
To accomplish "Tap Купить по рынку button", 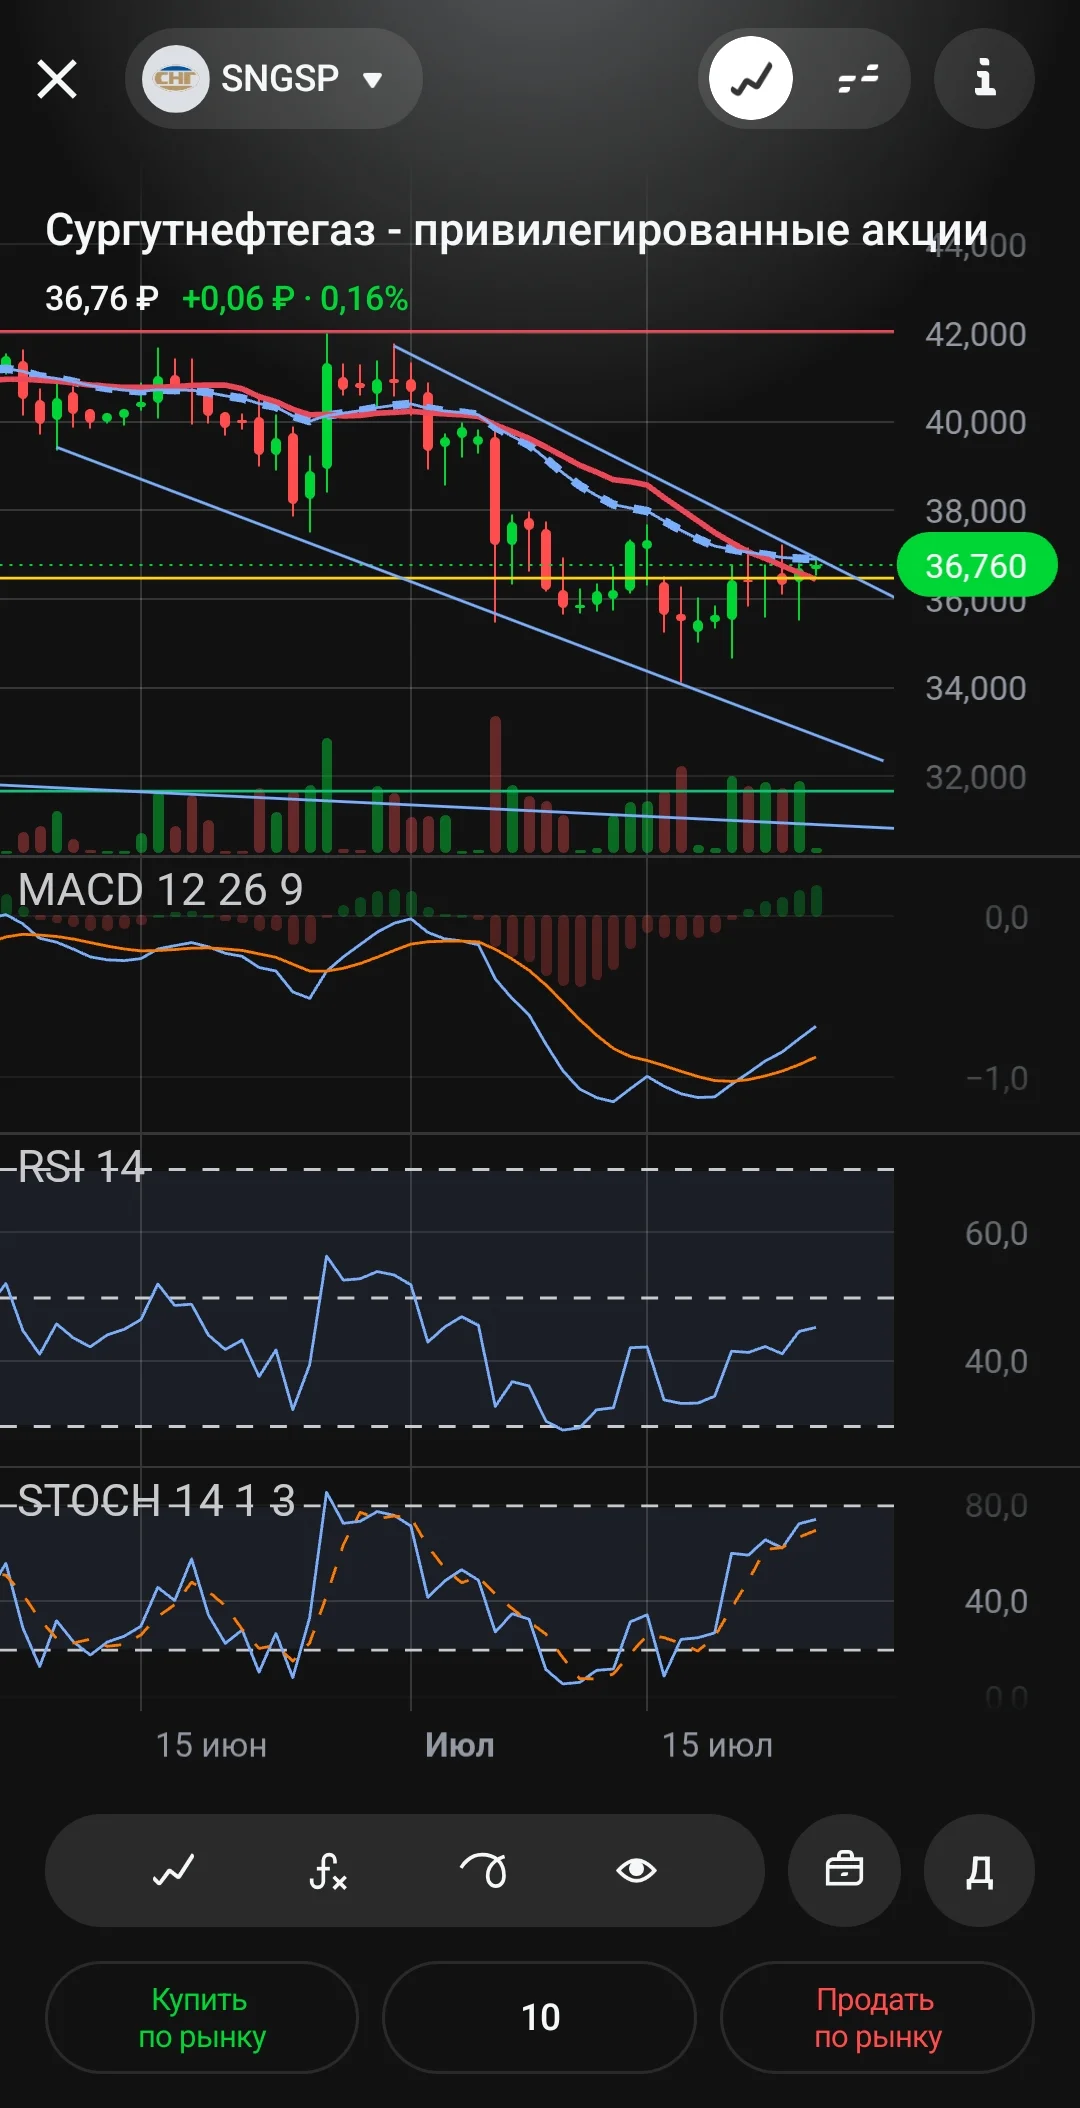I will click(x=202, y=2017).
